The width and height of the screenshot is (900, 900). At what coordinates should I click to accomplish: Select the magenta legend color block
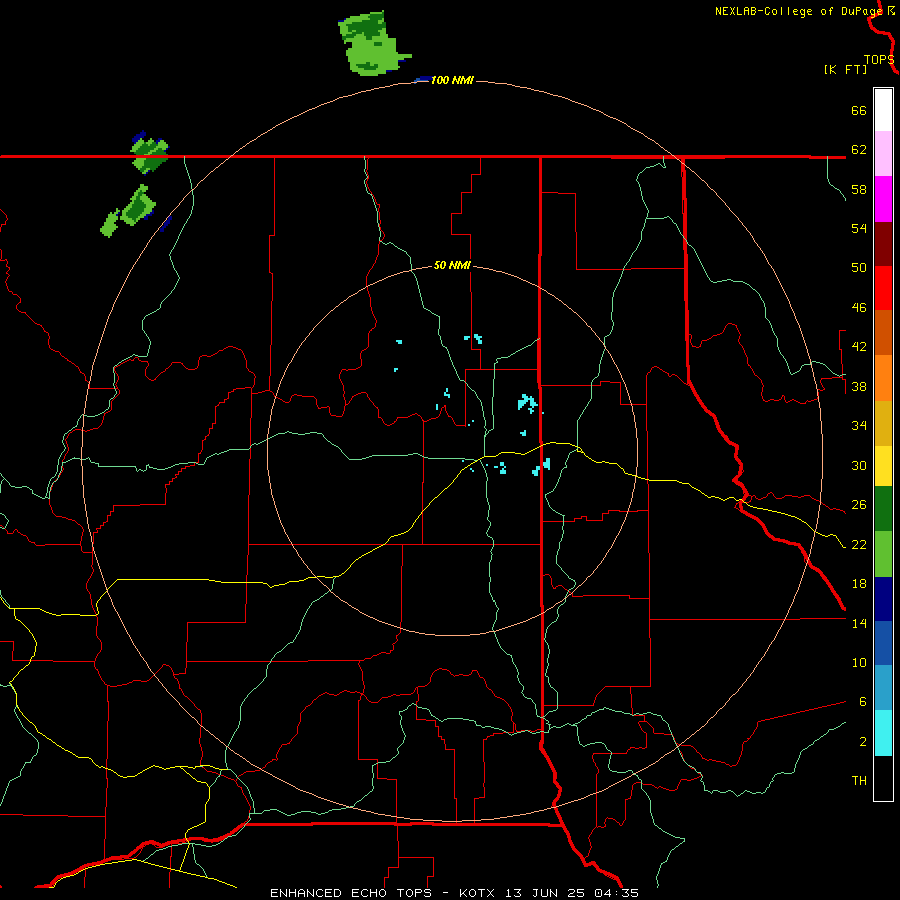coord(883,199)
